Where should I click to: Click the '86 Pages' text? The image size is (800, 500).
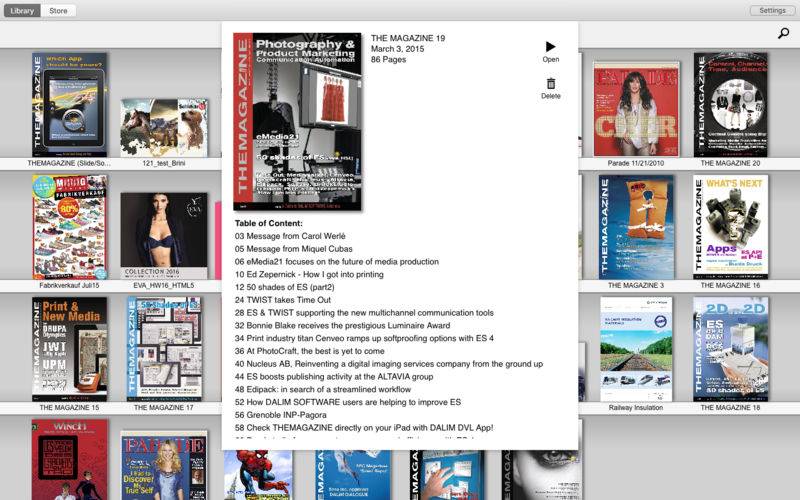tap(388, 60)
